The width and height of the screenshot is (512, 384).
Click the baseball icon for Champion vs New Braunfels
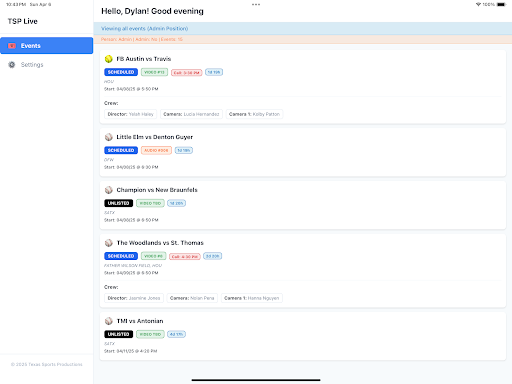pyautogui.click(x=109, y=190)
